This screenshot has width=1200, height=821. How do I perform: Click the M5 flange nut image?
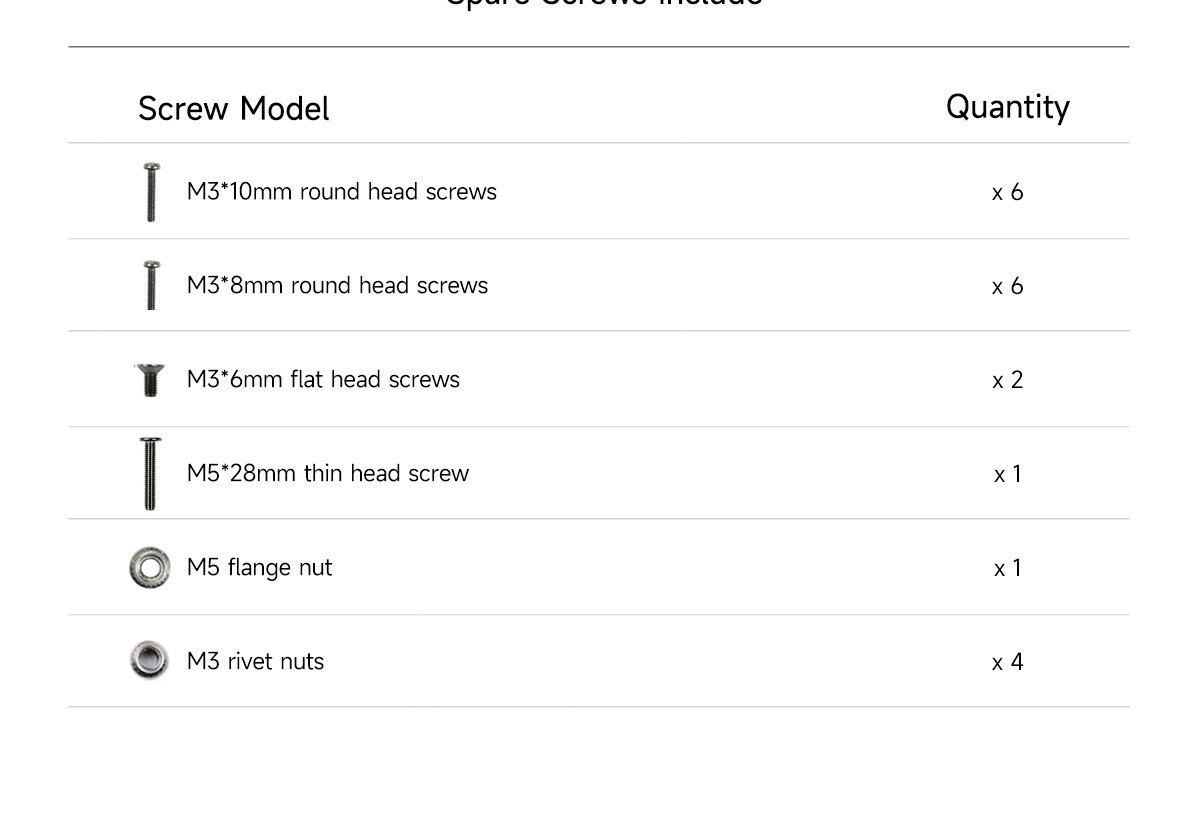(149, 568)
